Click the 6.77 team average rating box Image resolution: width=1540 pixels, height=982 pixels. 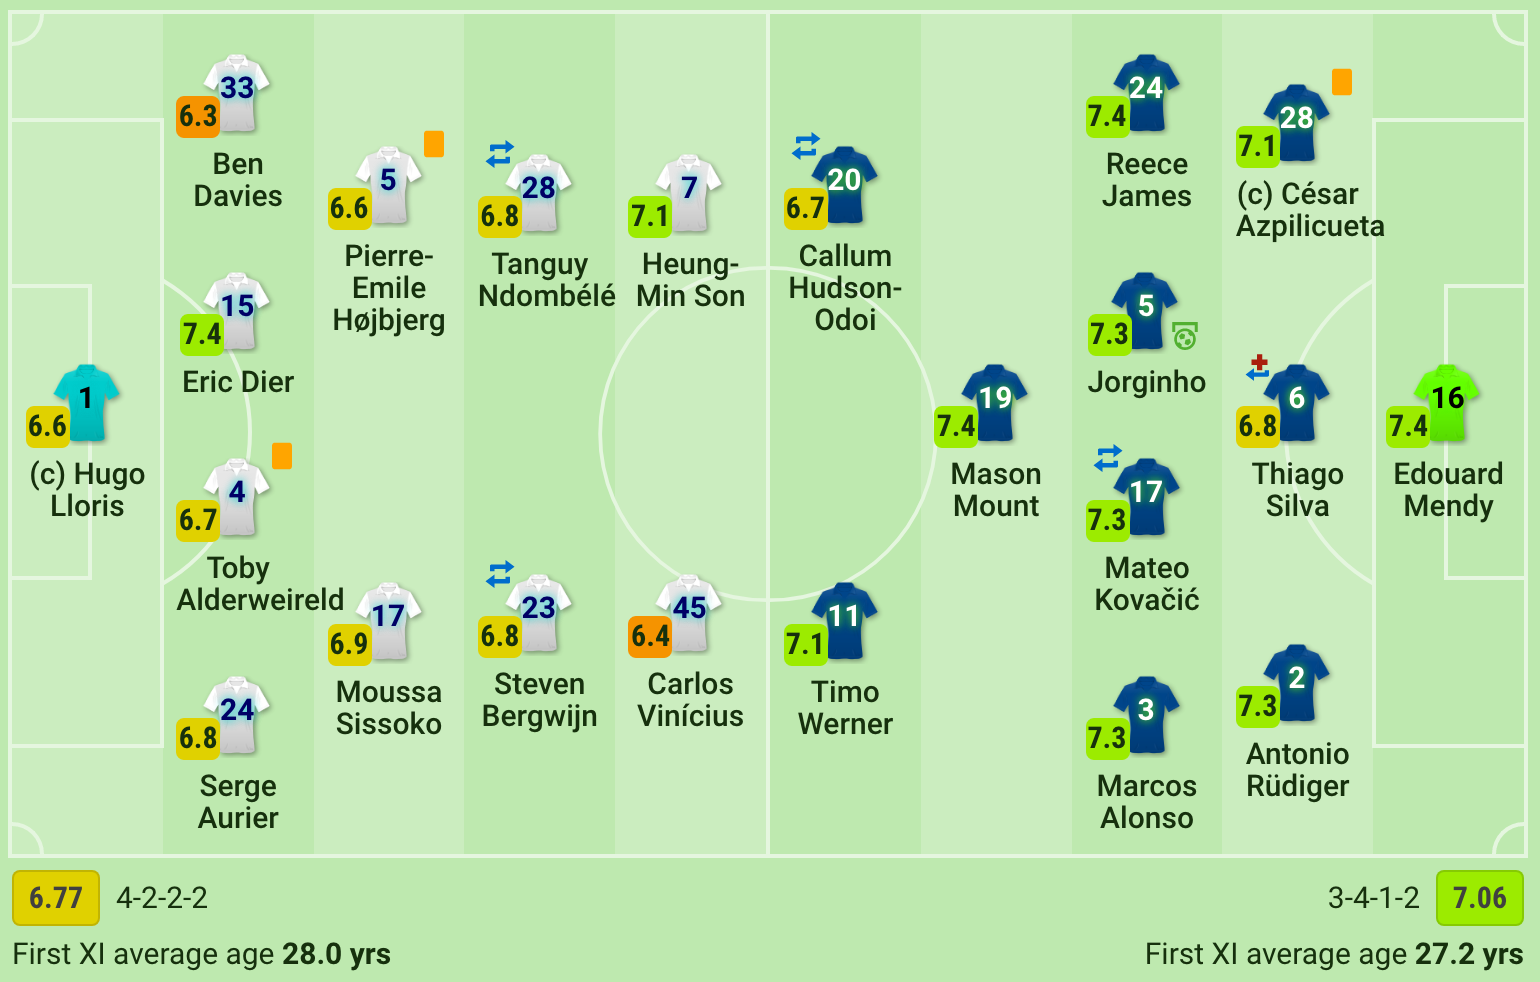[56, 898]
